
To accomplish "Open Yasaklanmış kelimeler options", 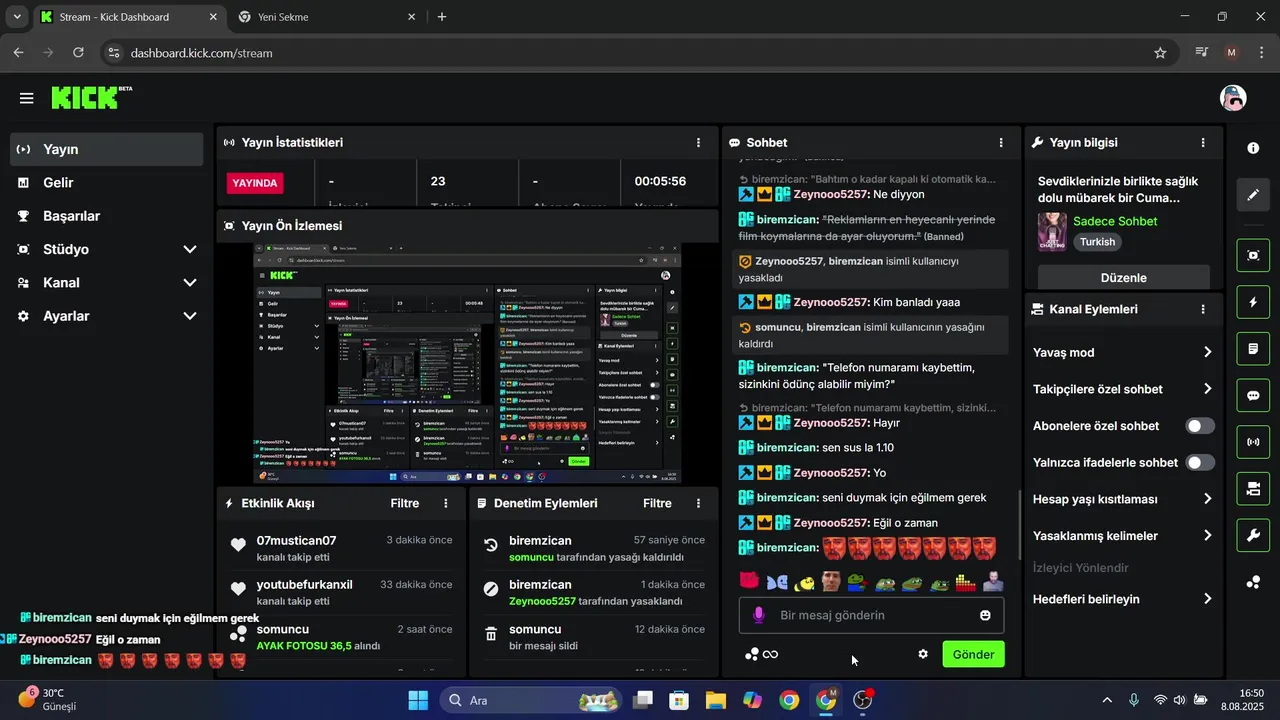I will pyautogui.click(x=1123, y=536).
